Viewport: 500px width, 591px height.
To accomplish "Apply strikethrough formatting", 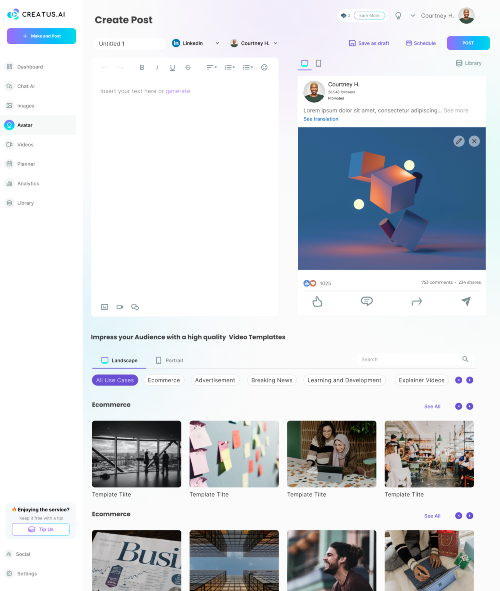I will (188, 67).
